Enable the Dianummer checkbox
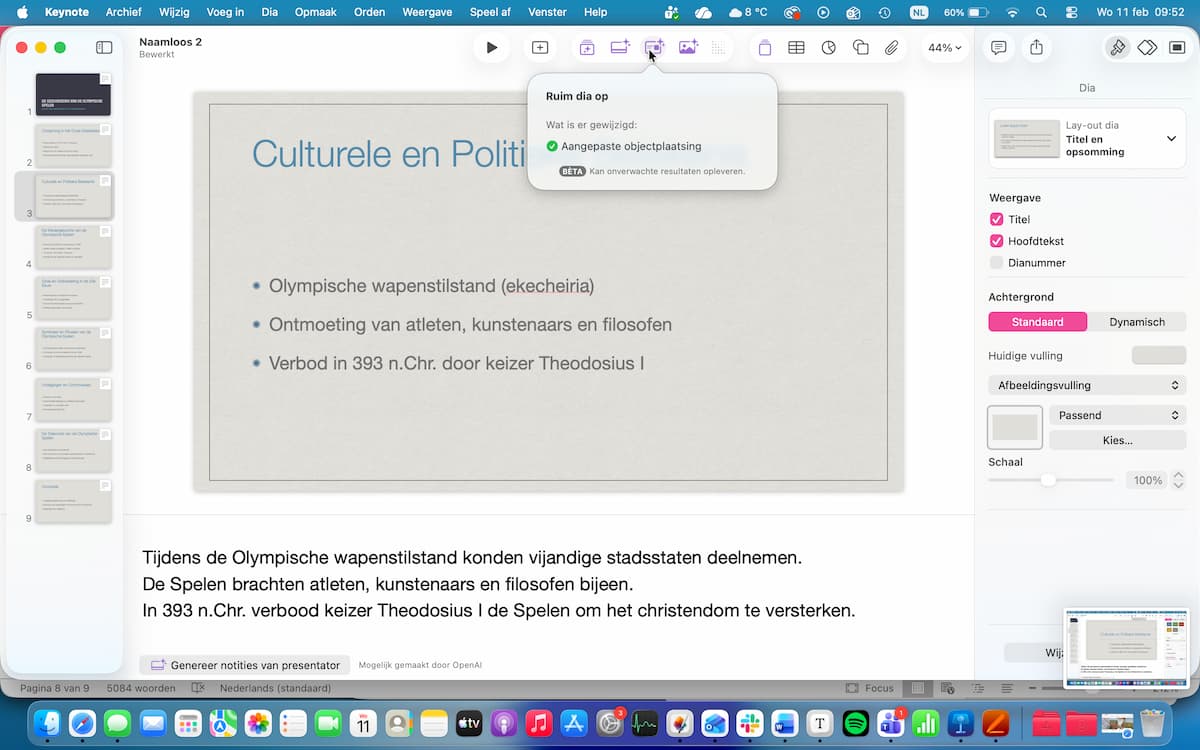 pos(996,263)
